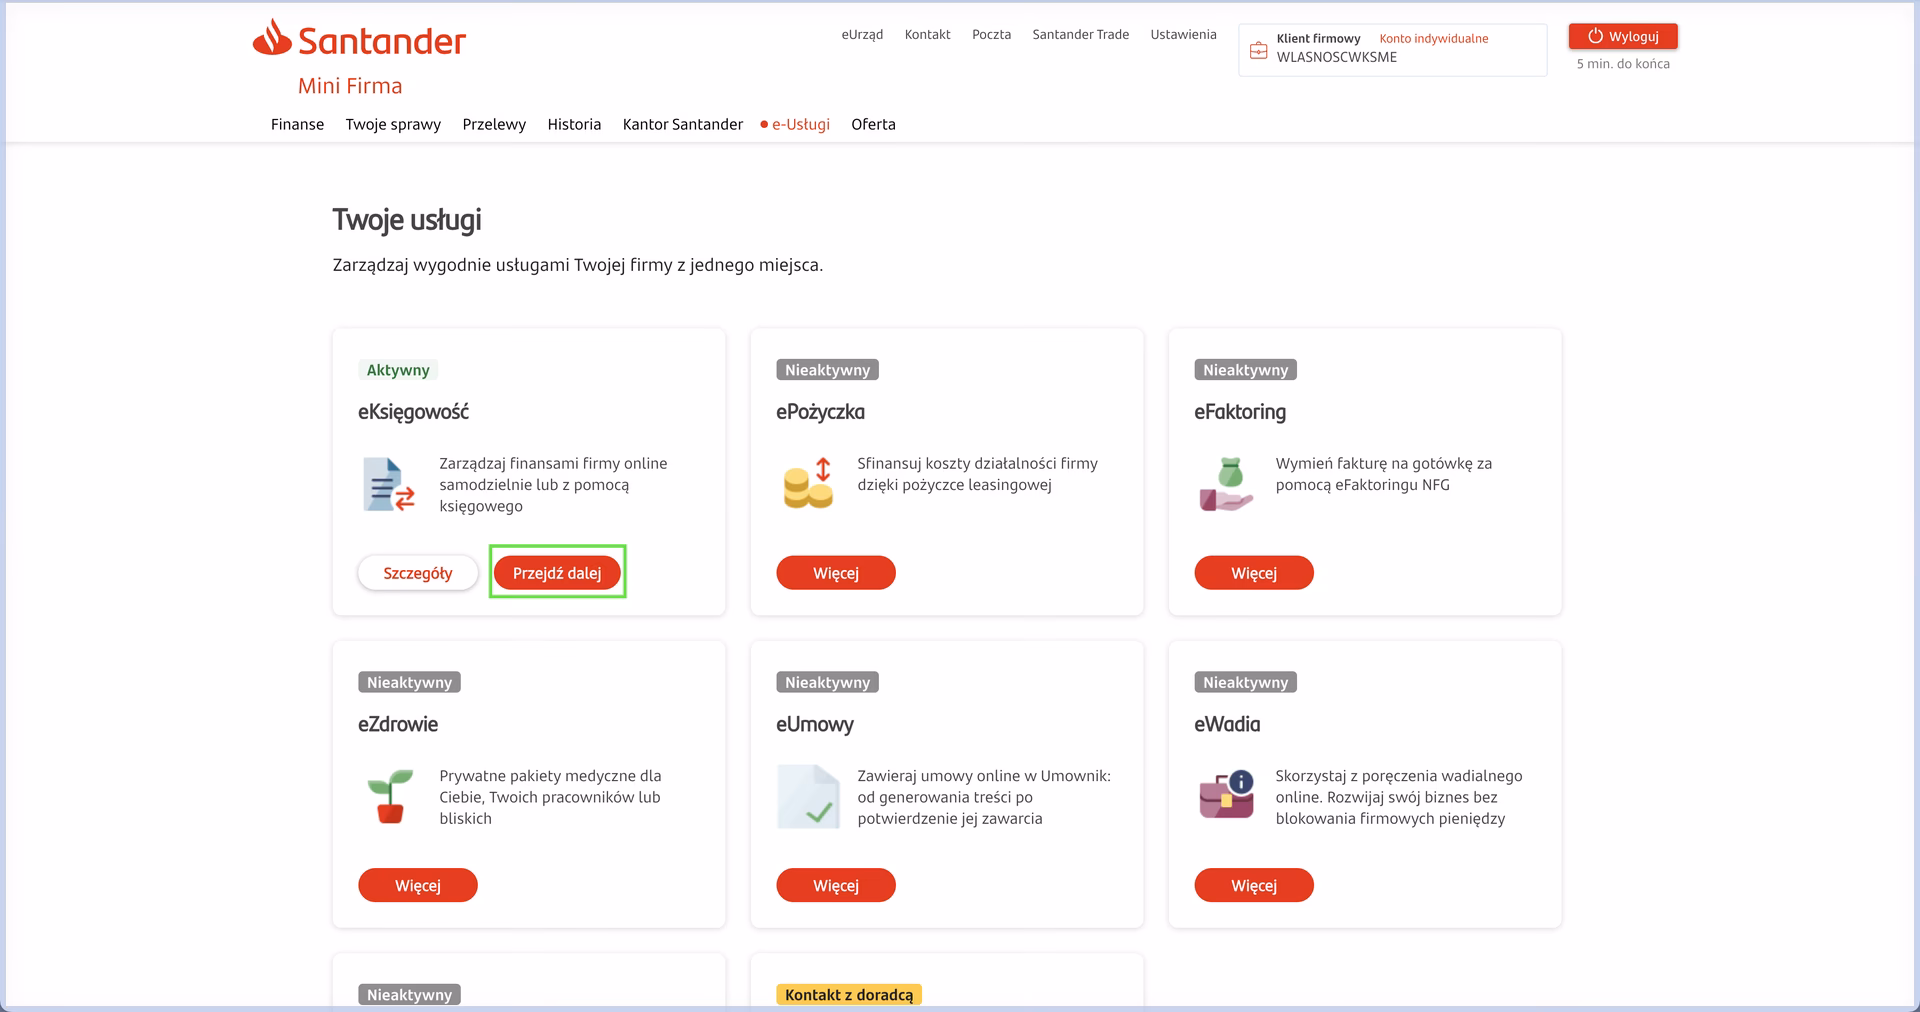The width and height of the screenshot is (1920, 1012).
Task: Go to the Historia section
Action: click(574, 125)
